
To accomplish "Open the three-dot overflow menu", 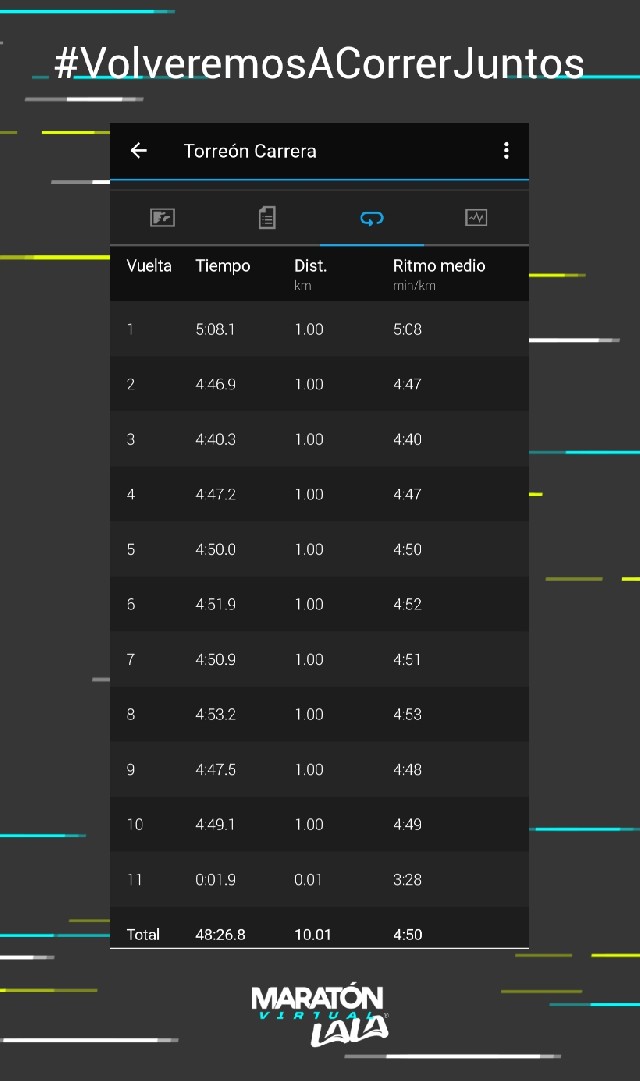I will [506, 151].
